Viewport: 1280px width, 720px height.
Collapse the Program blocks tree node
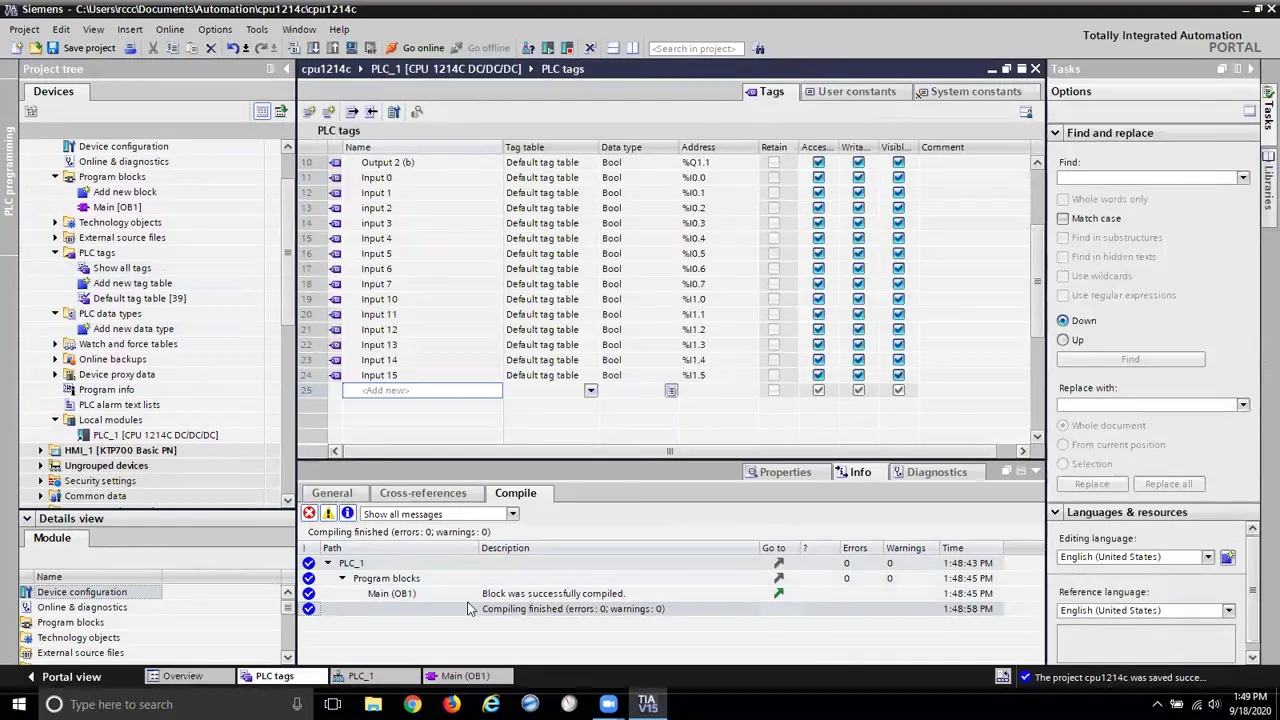(55, 177)
